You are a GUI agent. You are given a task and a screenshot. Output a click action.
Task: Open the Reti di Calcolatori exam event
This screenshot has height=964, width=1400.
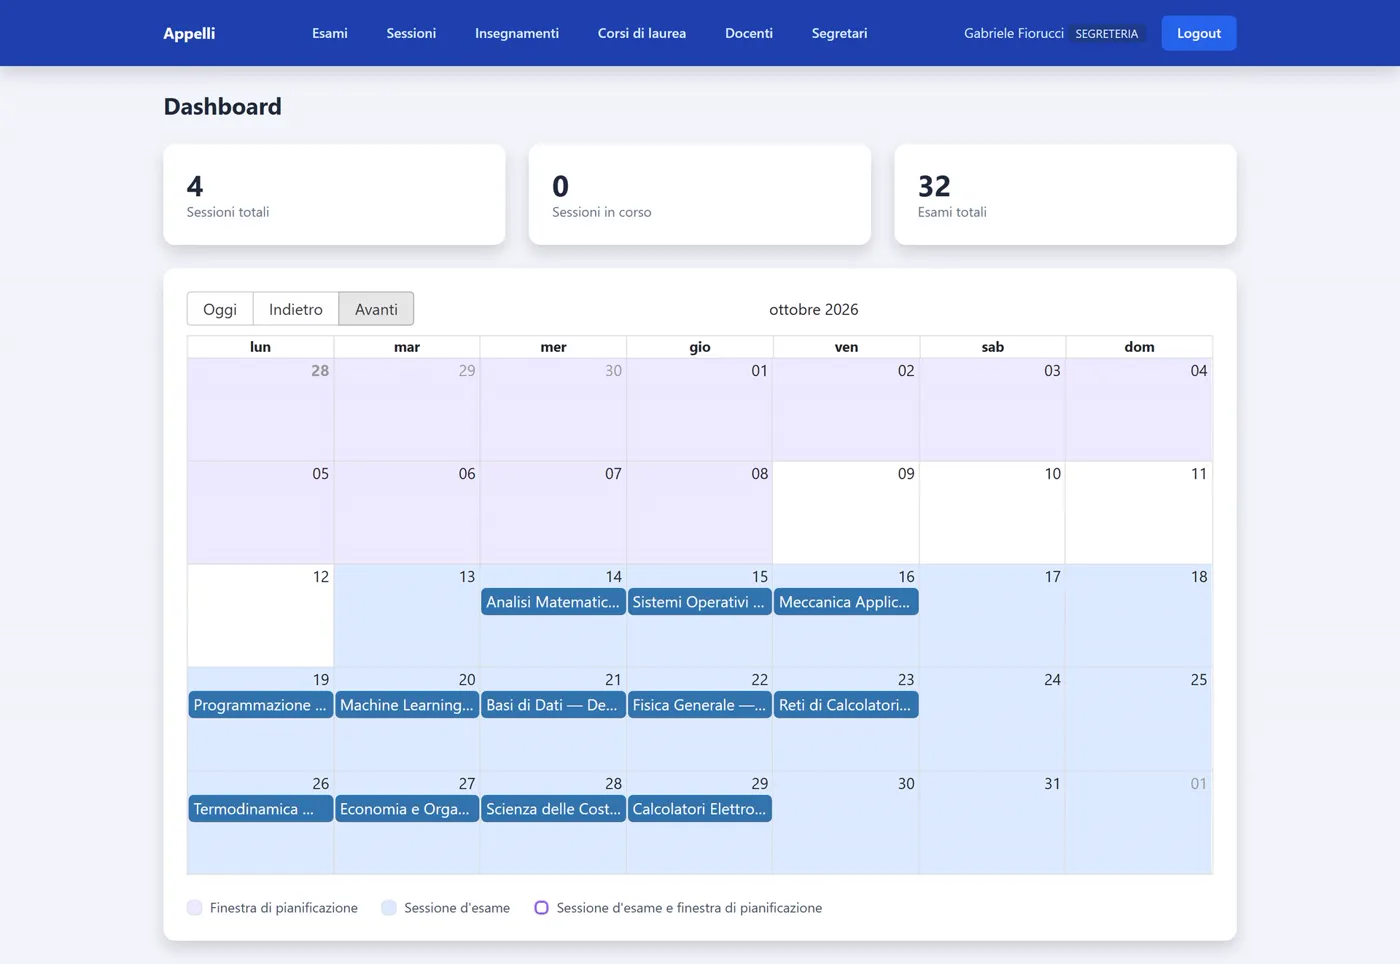coord(846,705)
